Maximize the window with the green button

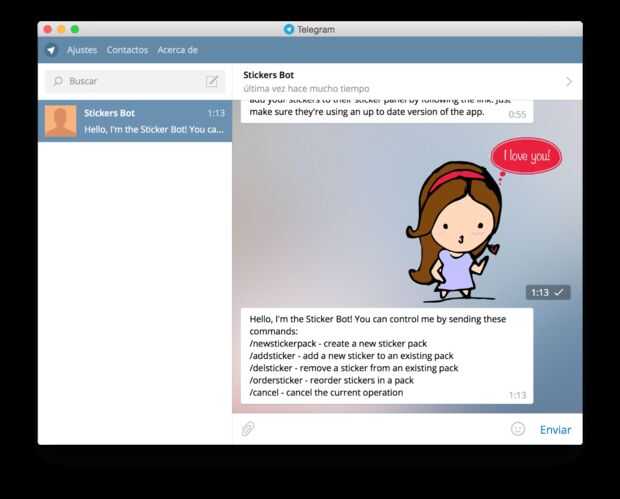75,29
